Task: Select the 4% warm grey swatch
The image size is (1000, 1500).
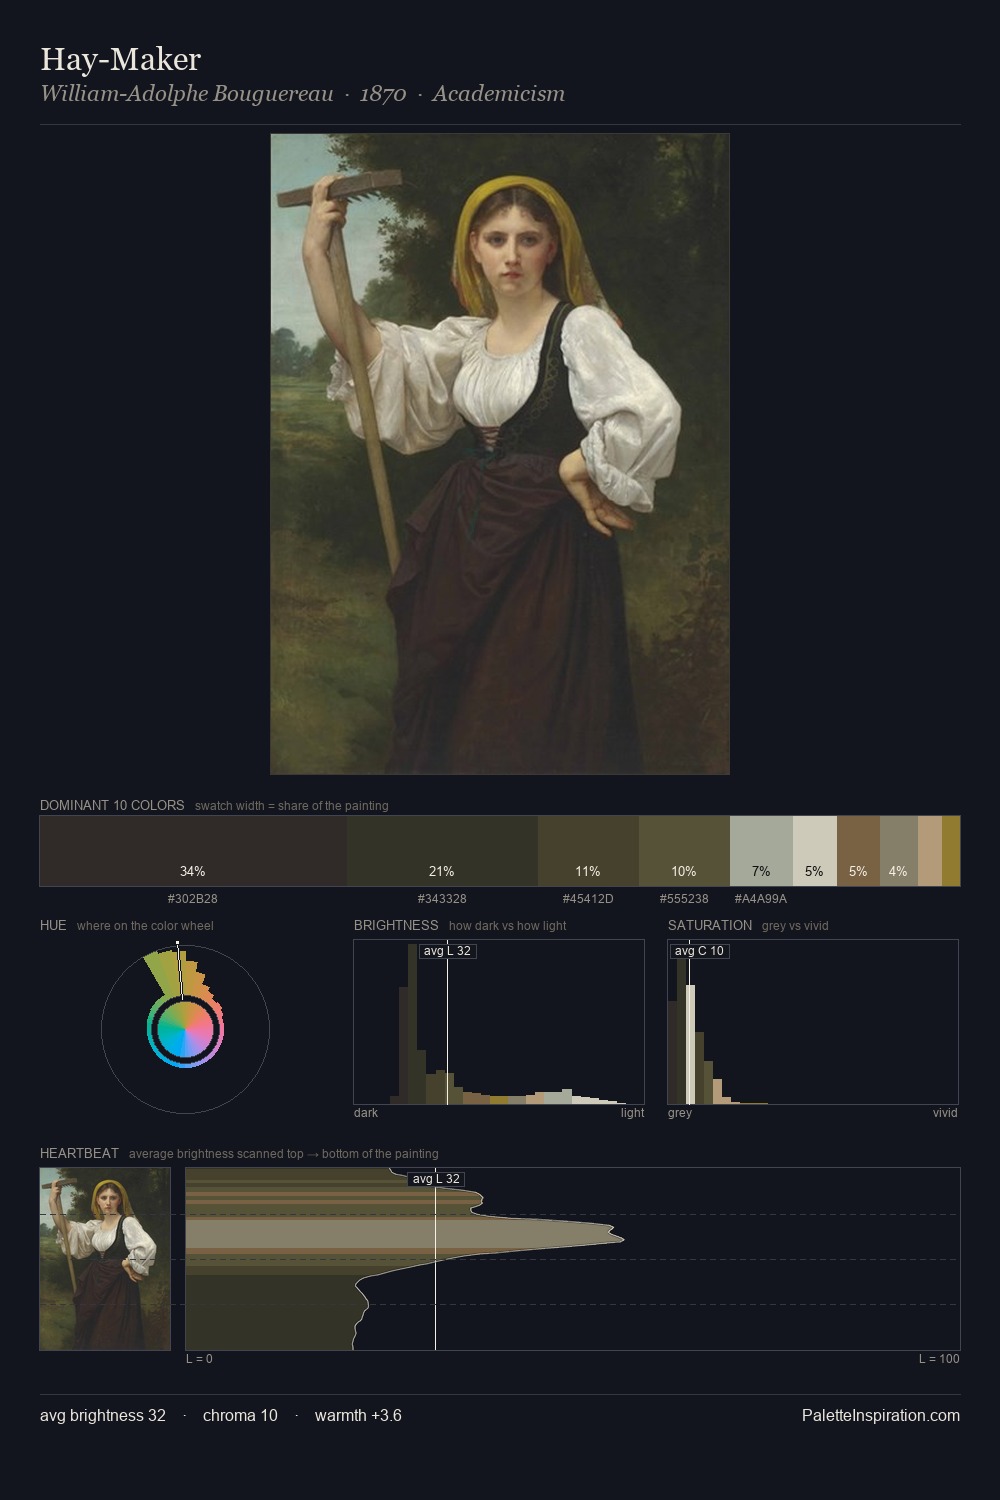Action: (899, 851)
